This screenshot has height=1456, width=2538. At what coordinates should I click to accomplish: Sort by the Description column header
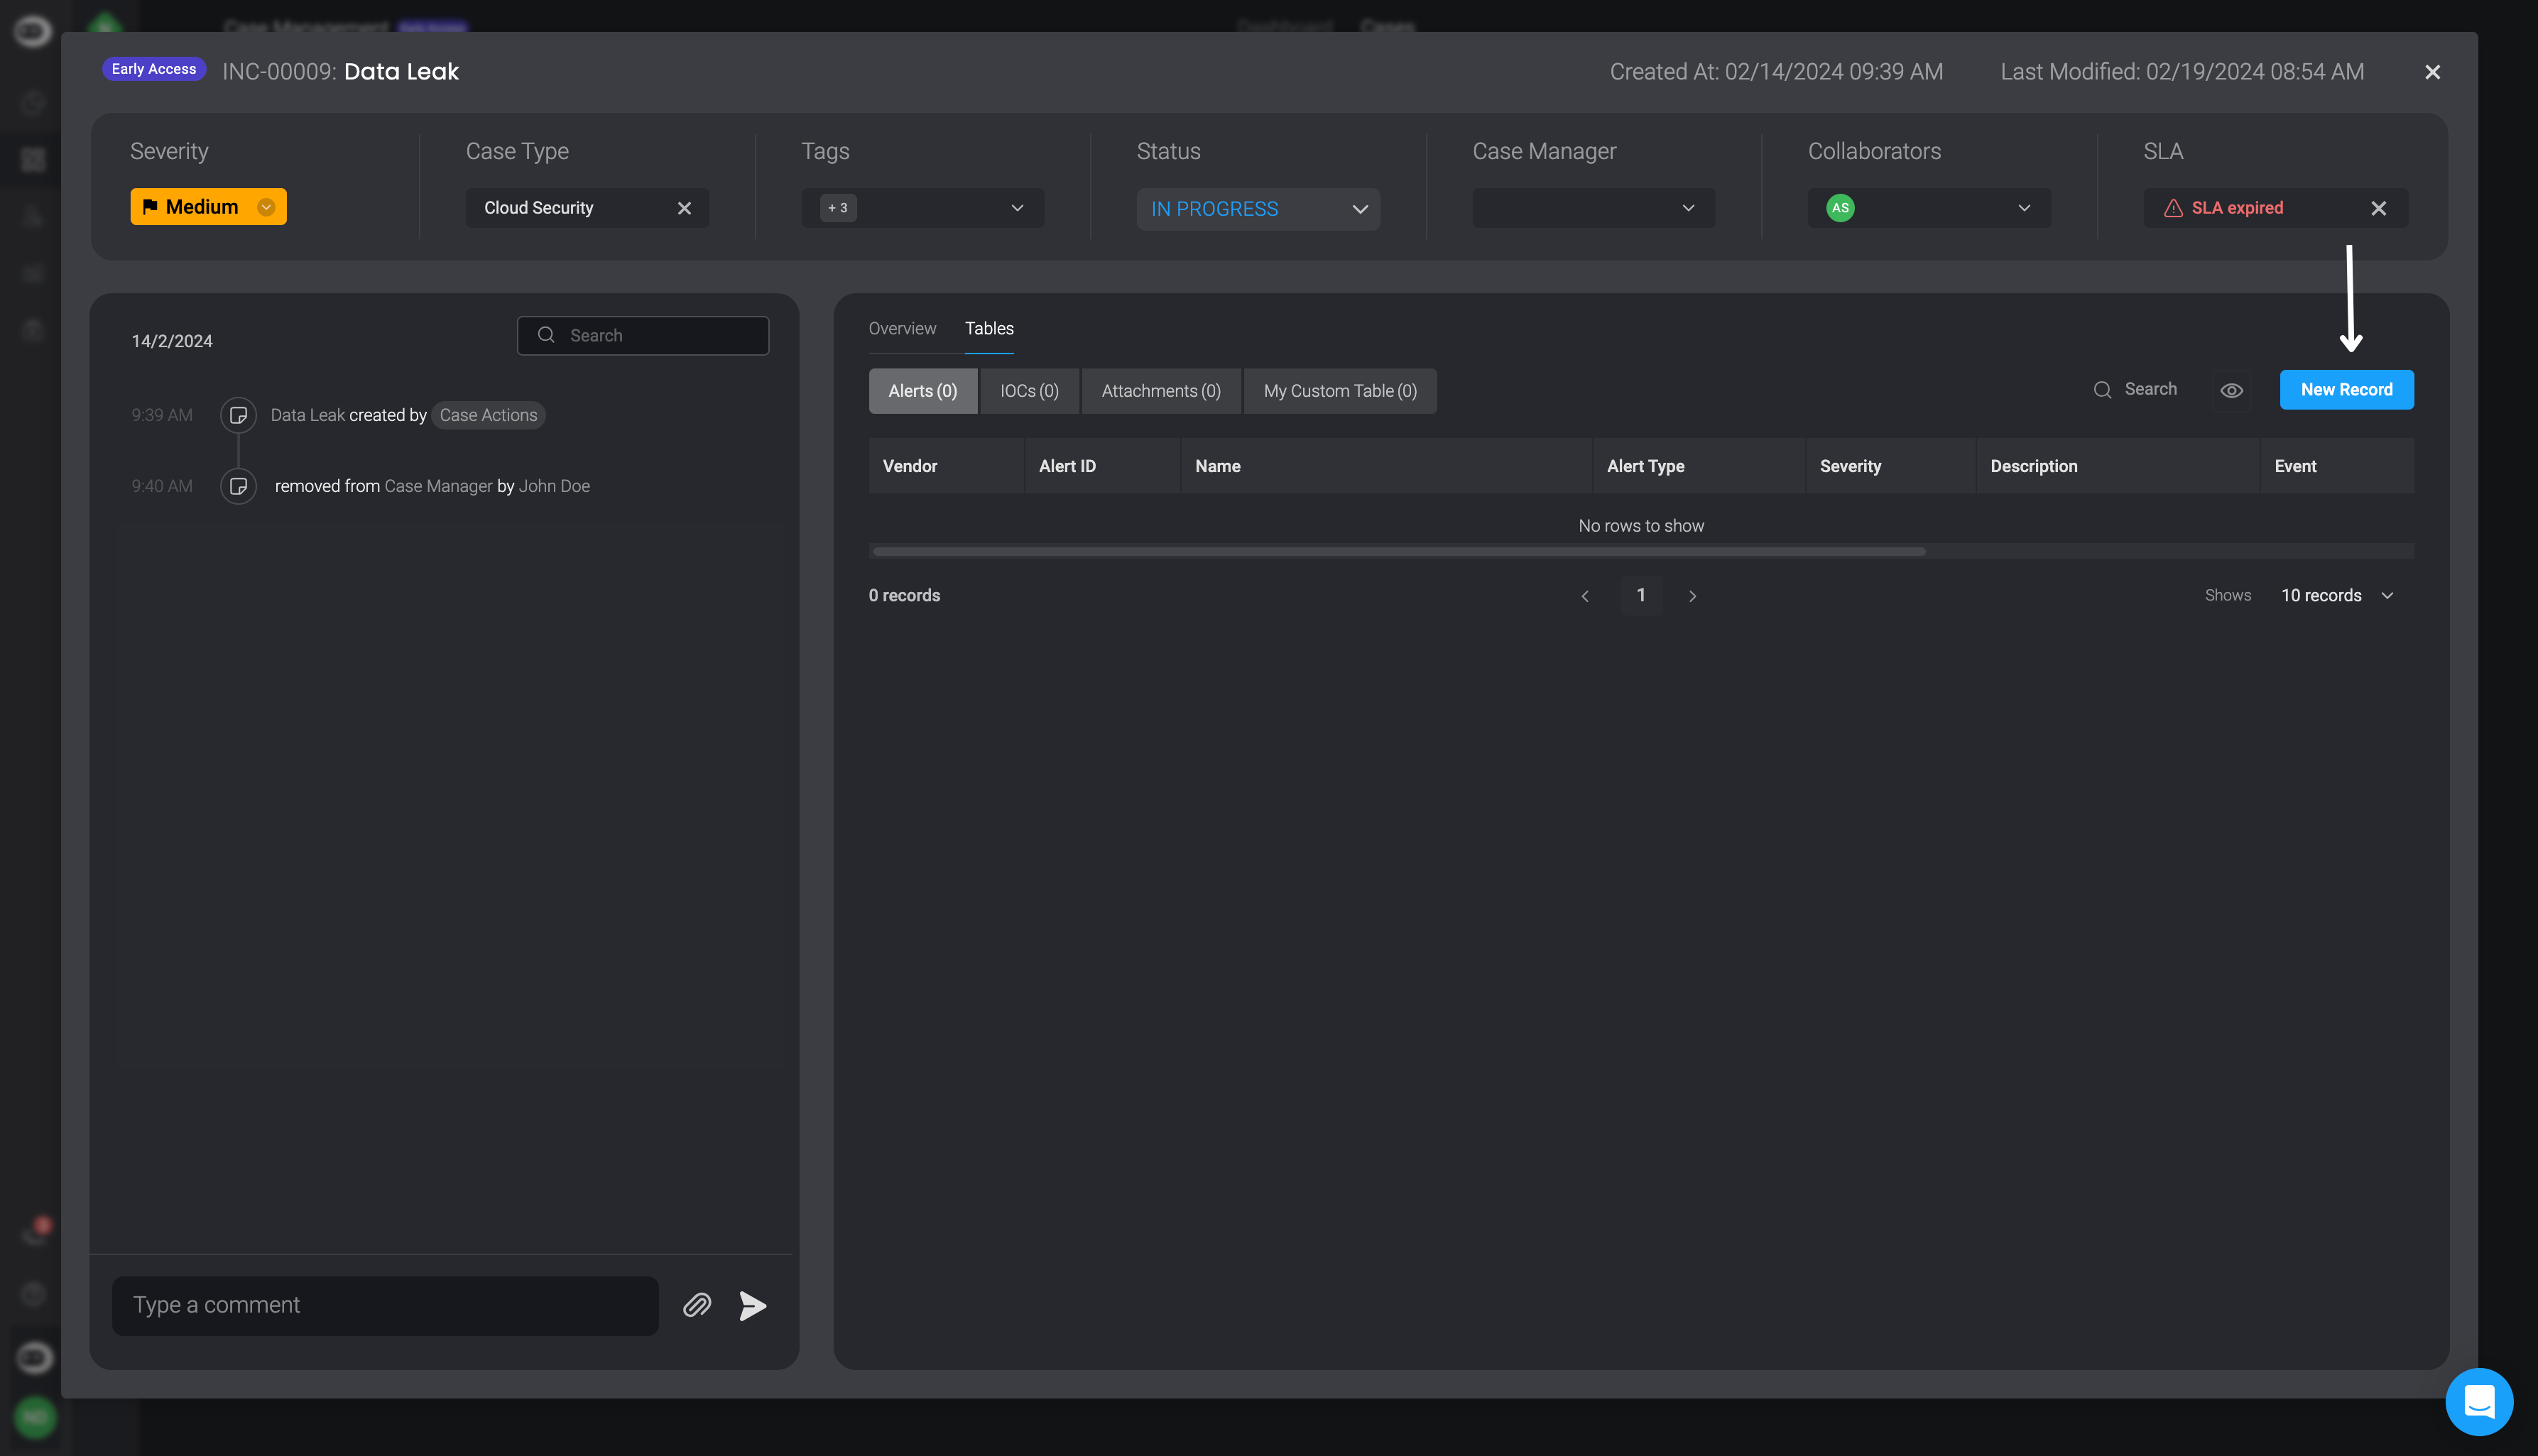tap(2117, 466)
